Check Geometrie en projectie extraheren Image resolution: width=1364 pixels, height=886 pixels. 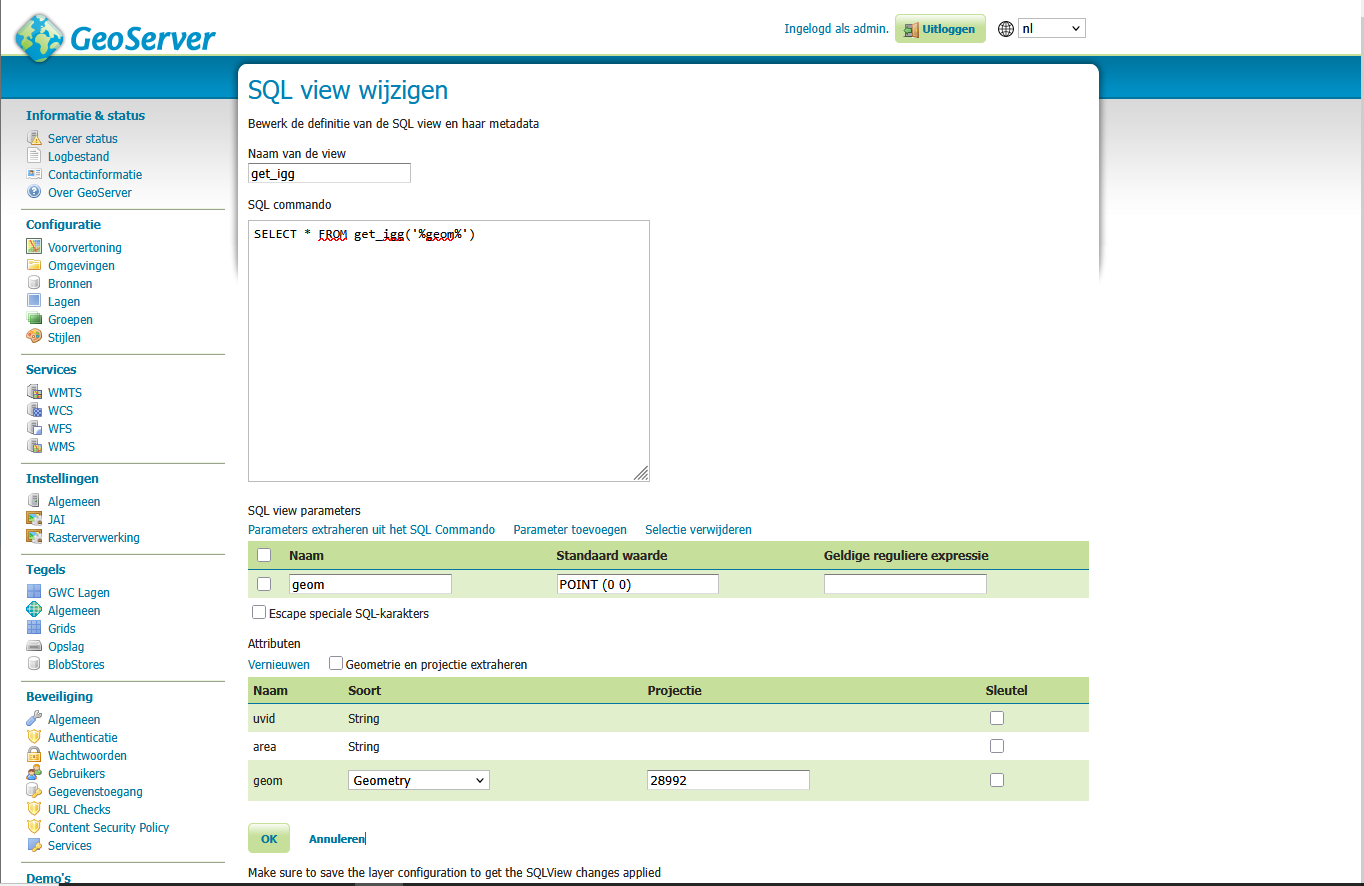tap(336, 663)
